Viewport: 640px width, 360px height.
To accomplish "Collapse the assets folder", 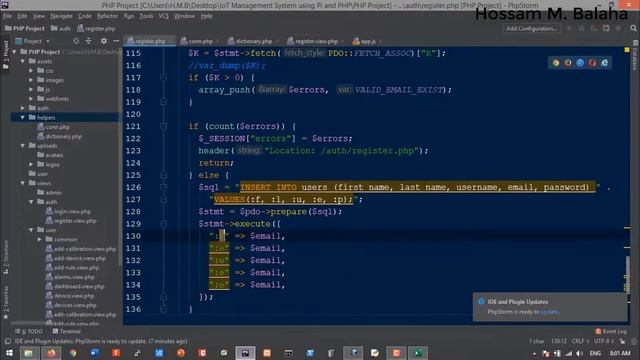I will tap(23, 61).
